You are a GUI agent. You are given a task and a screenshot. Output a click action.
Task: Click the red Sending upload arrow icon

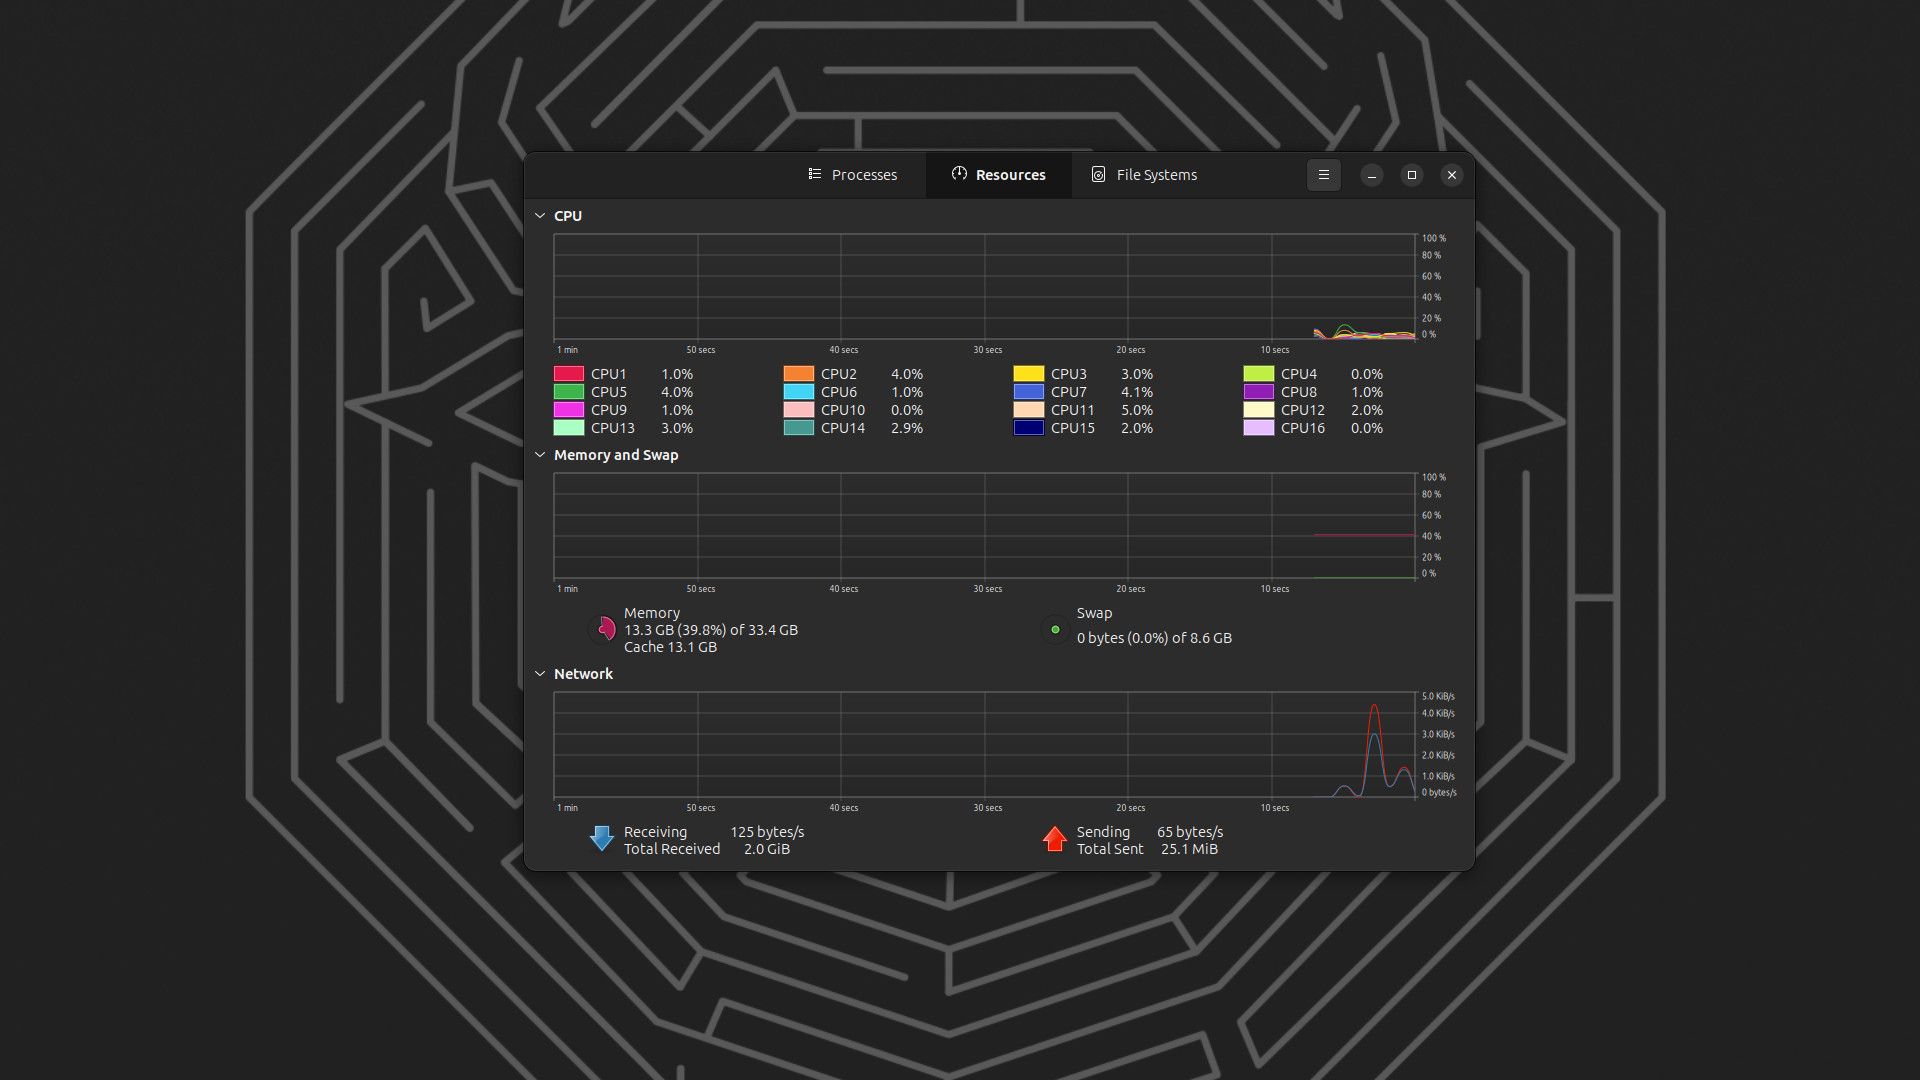1055,839
